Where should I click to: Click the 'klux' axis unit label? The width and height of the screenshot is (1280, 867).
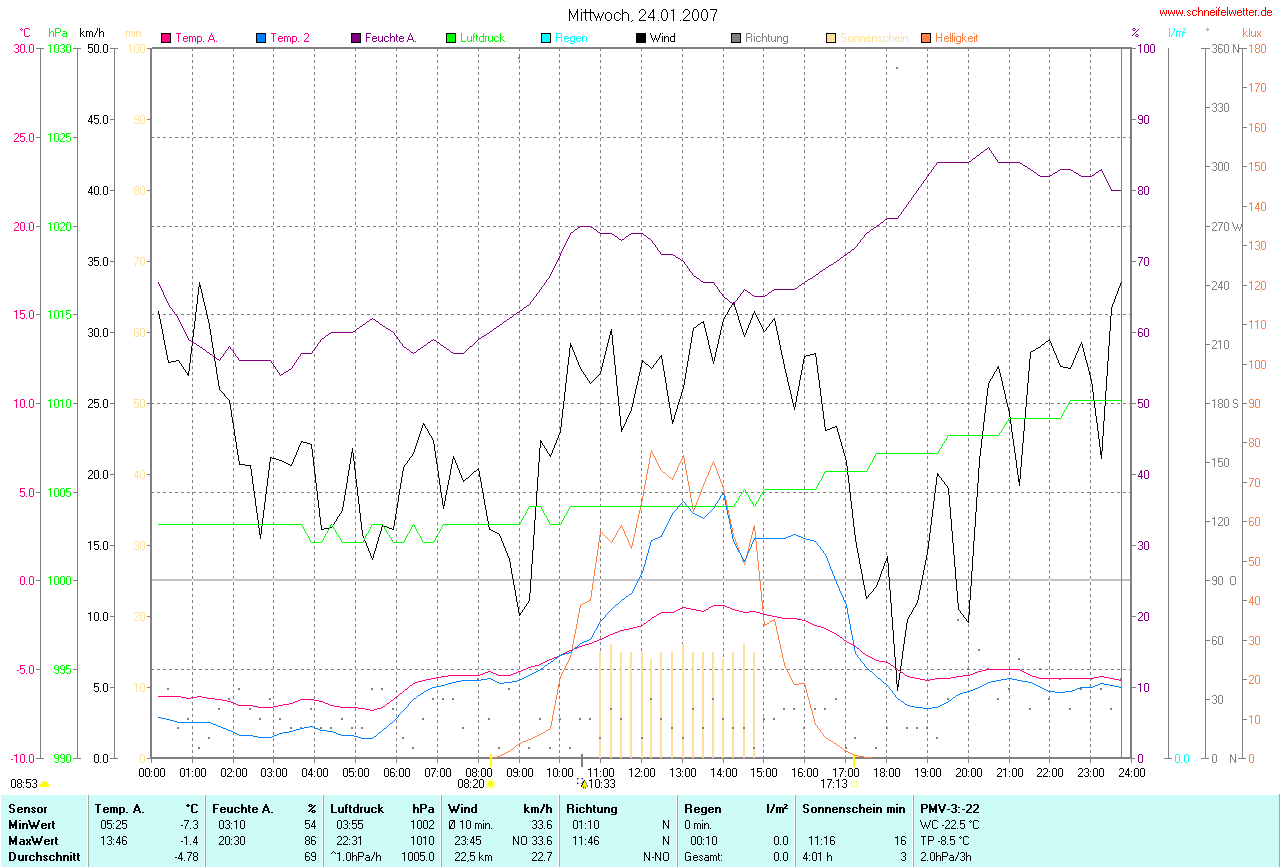[x=1251, y=33]
